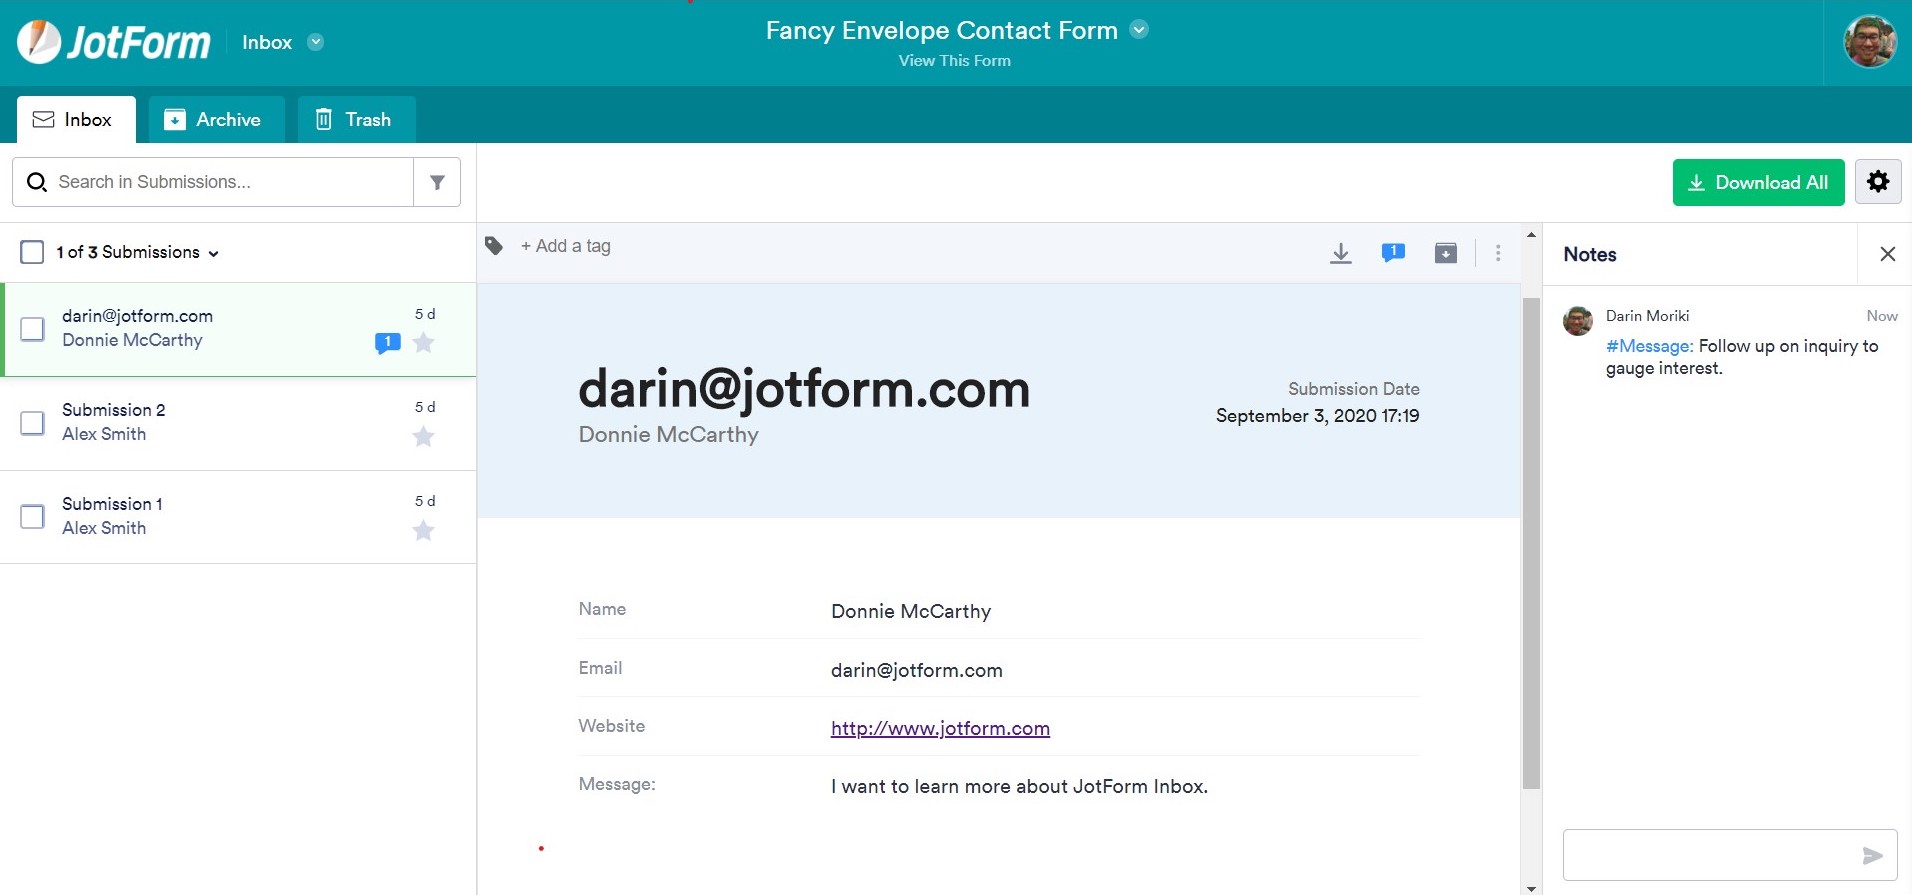Star the Submission 2 entry
This screenshot has height=895, width=1912.
pyautogui.click(x=424, y=436)
